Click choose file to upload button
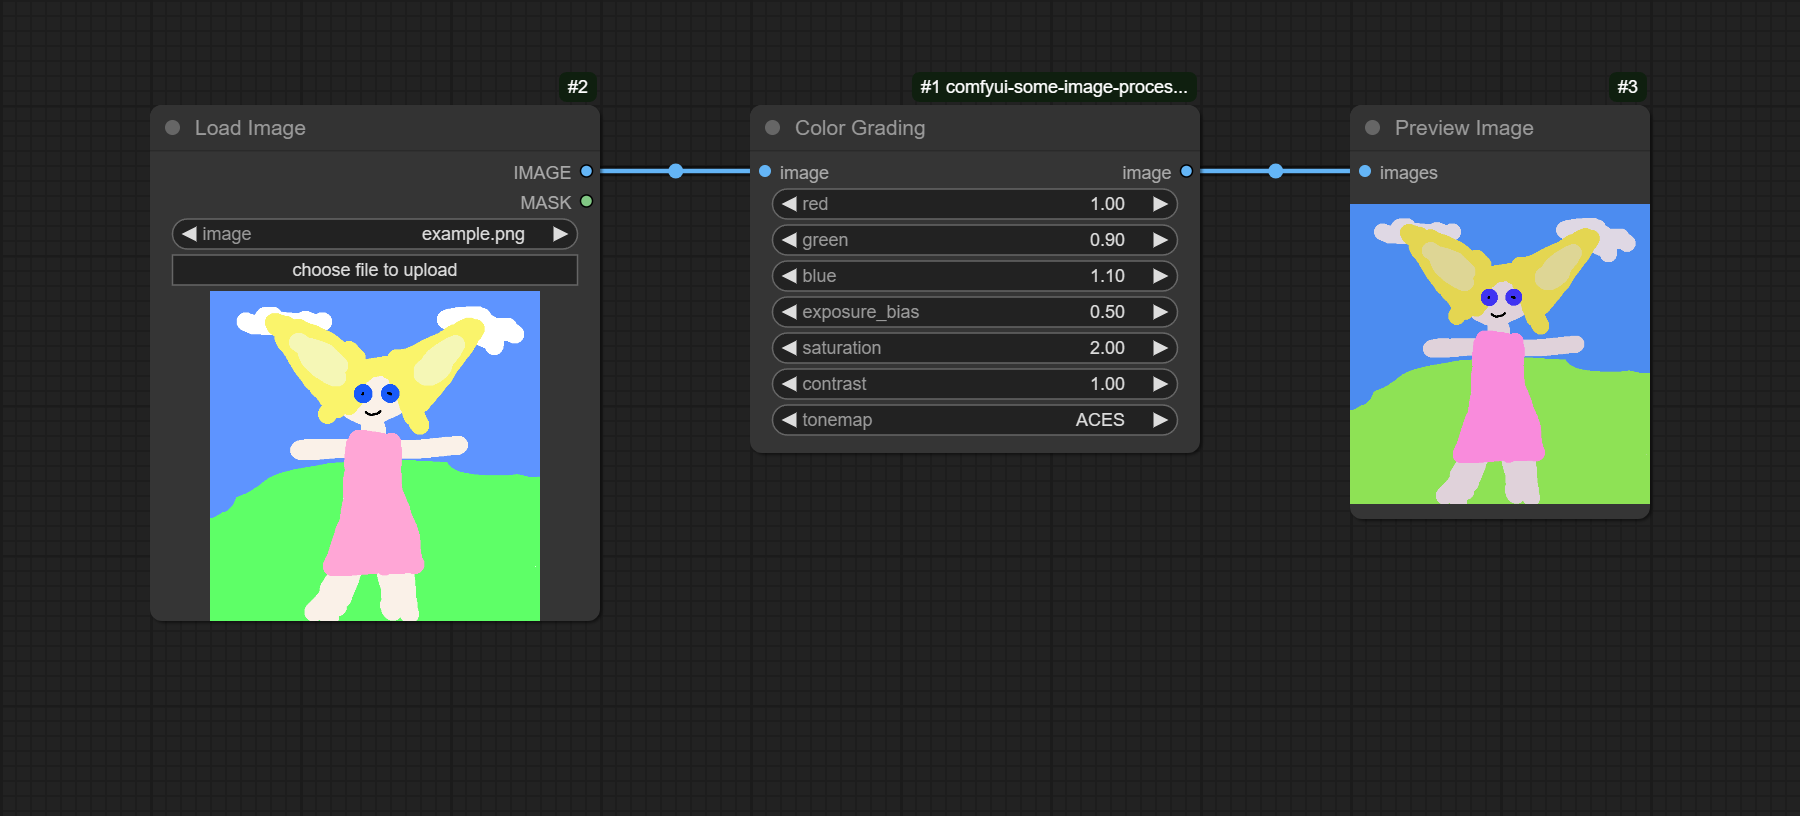 375,270
